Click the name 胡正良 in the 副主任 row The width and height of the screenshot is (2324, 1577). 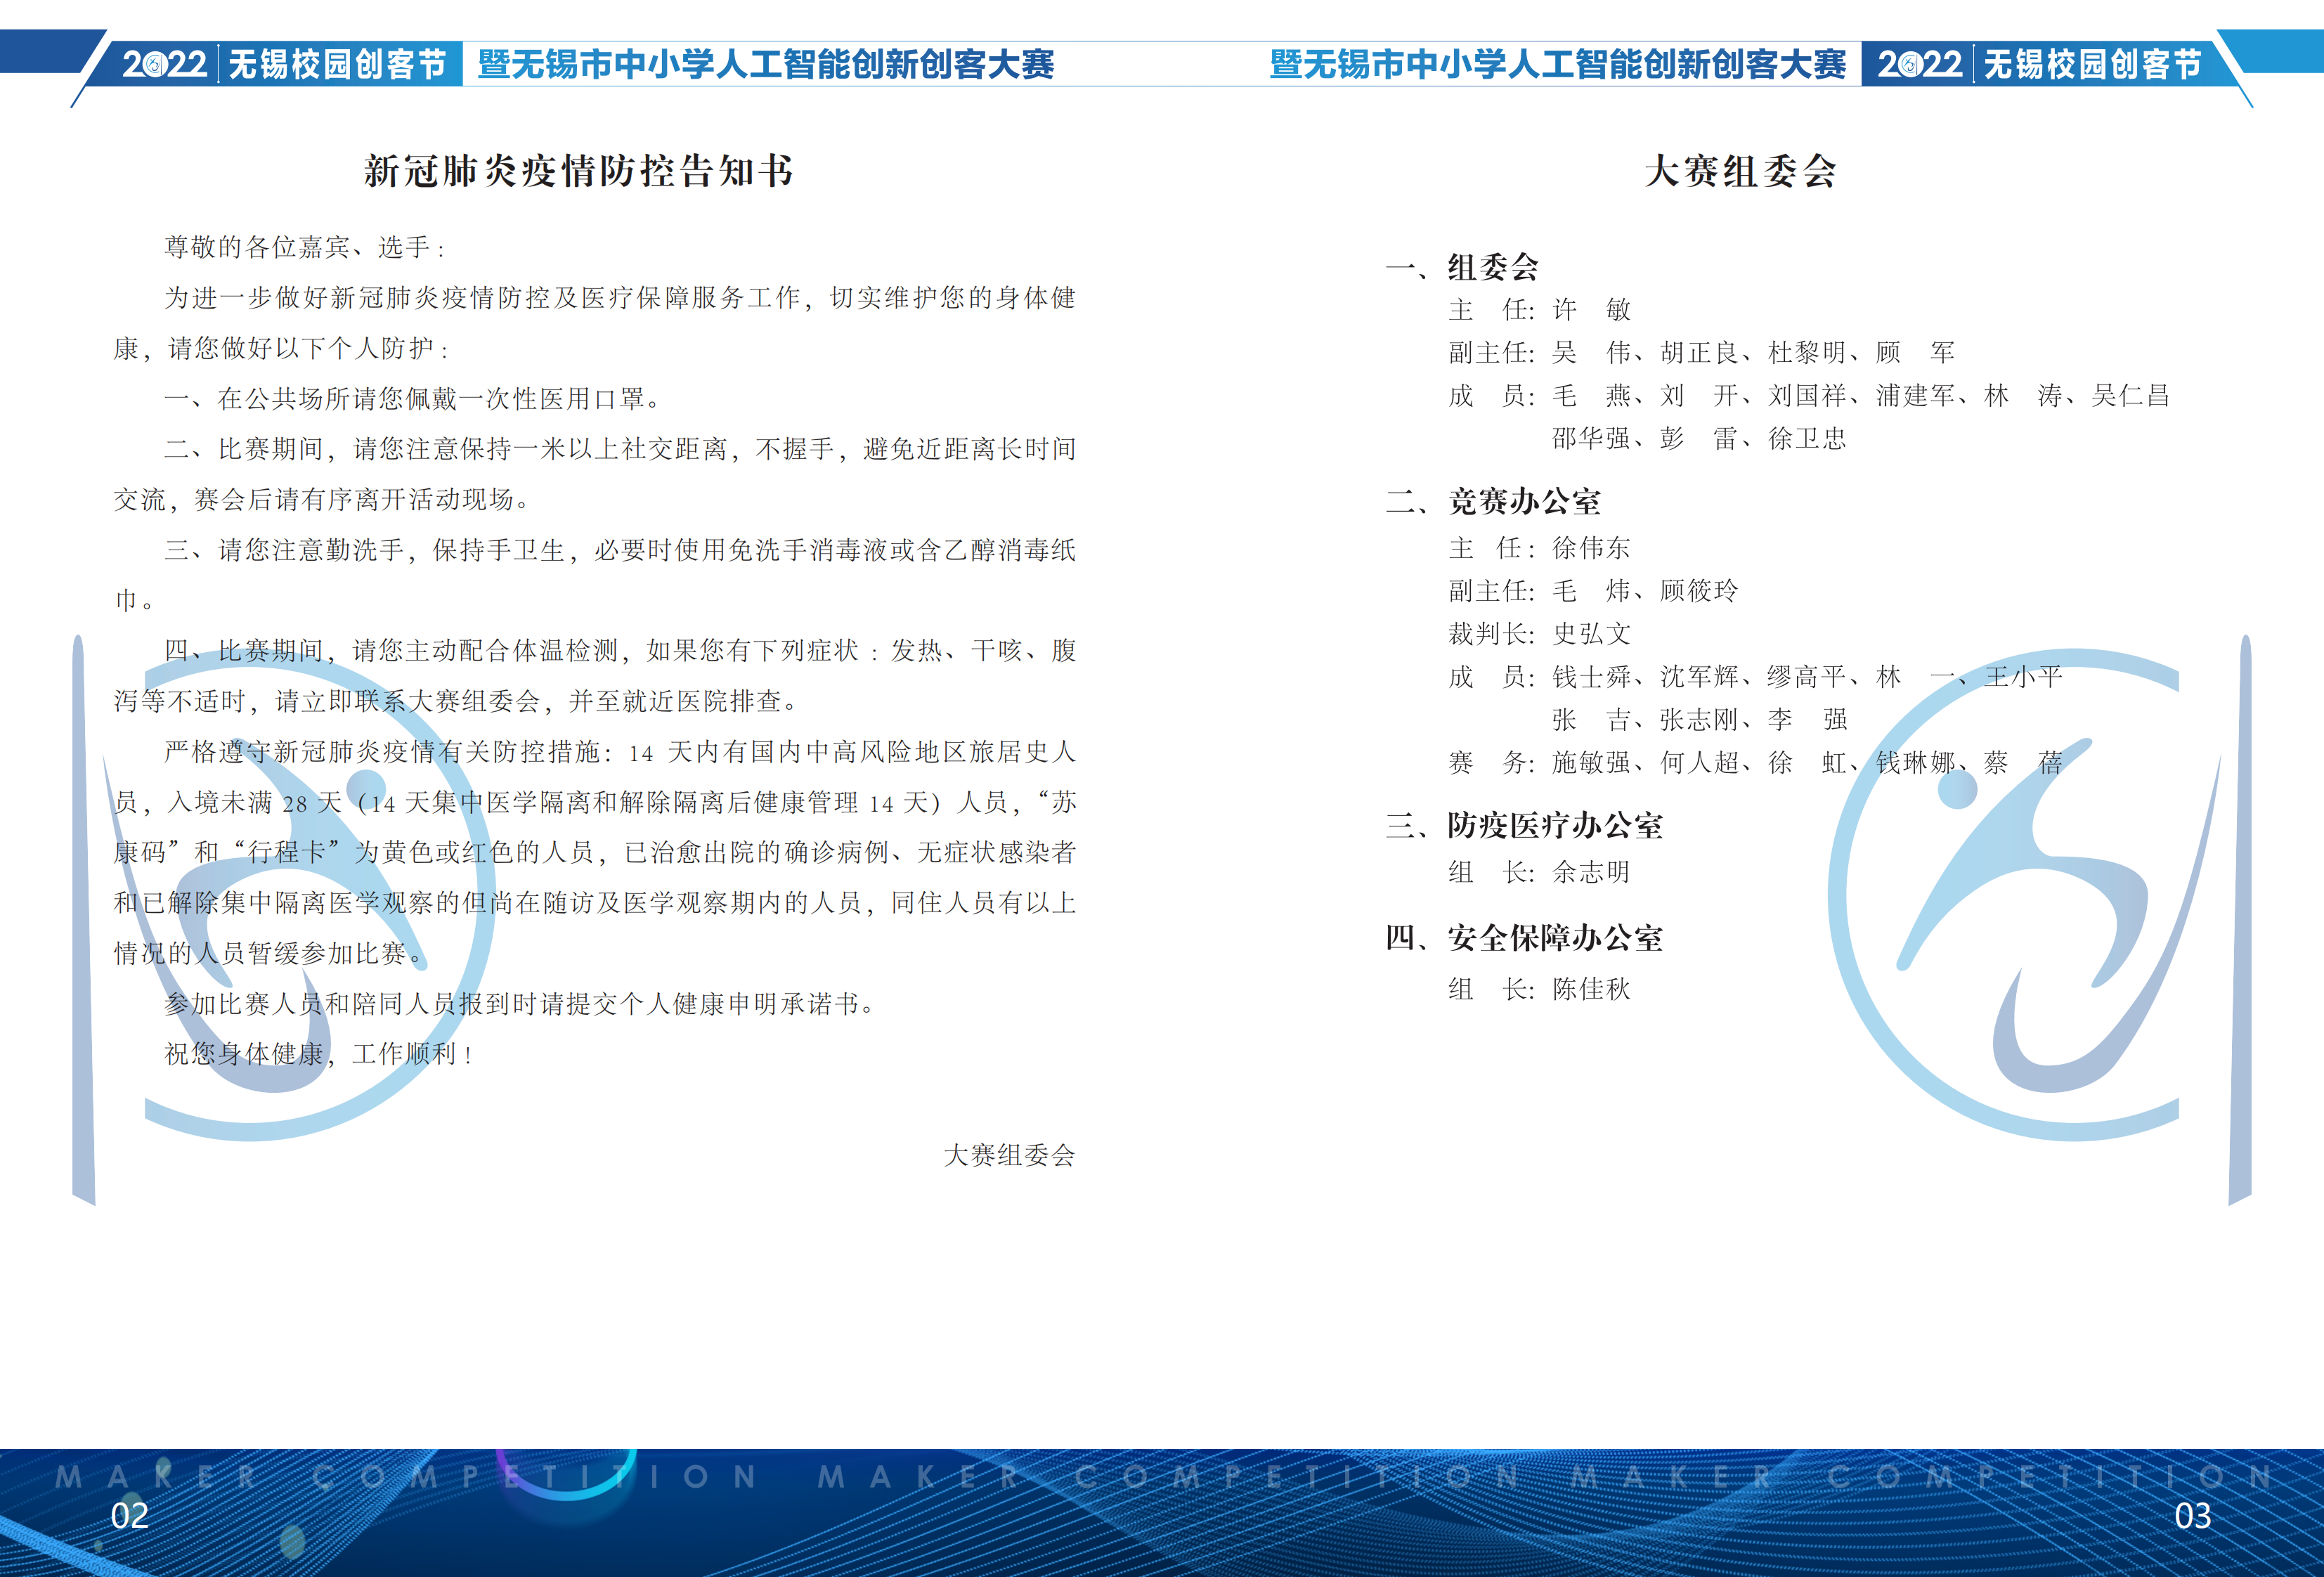[x=1699, y=353]
